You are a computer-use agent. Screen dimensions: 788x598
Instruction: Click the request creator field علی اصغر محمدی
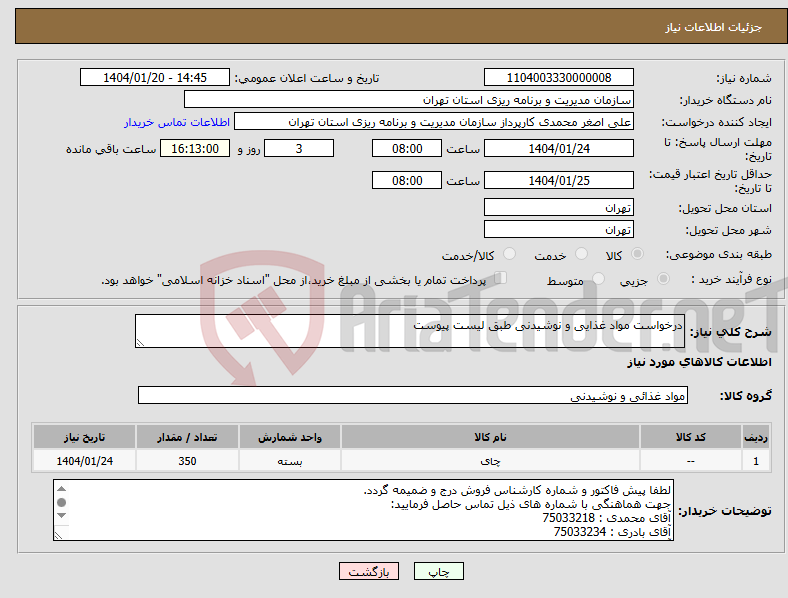click(x=434, y=122)
